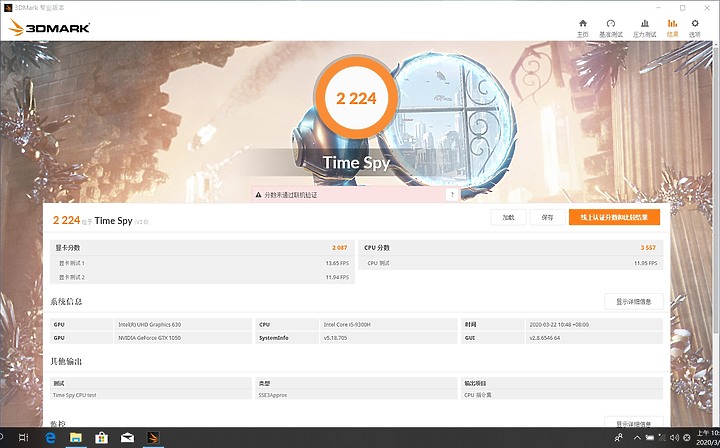Screen dimensions: 720x448
Task: Select the CPU 分数 header
Action: pos(377,248)
